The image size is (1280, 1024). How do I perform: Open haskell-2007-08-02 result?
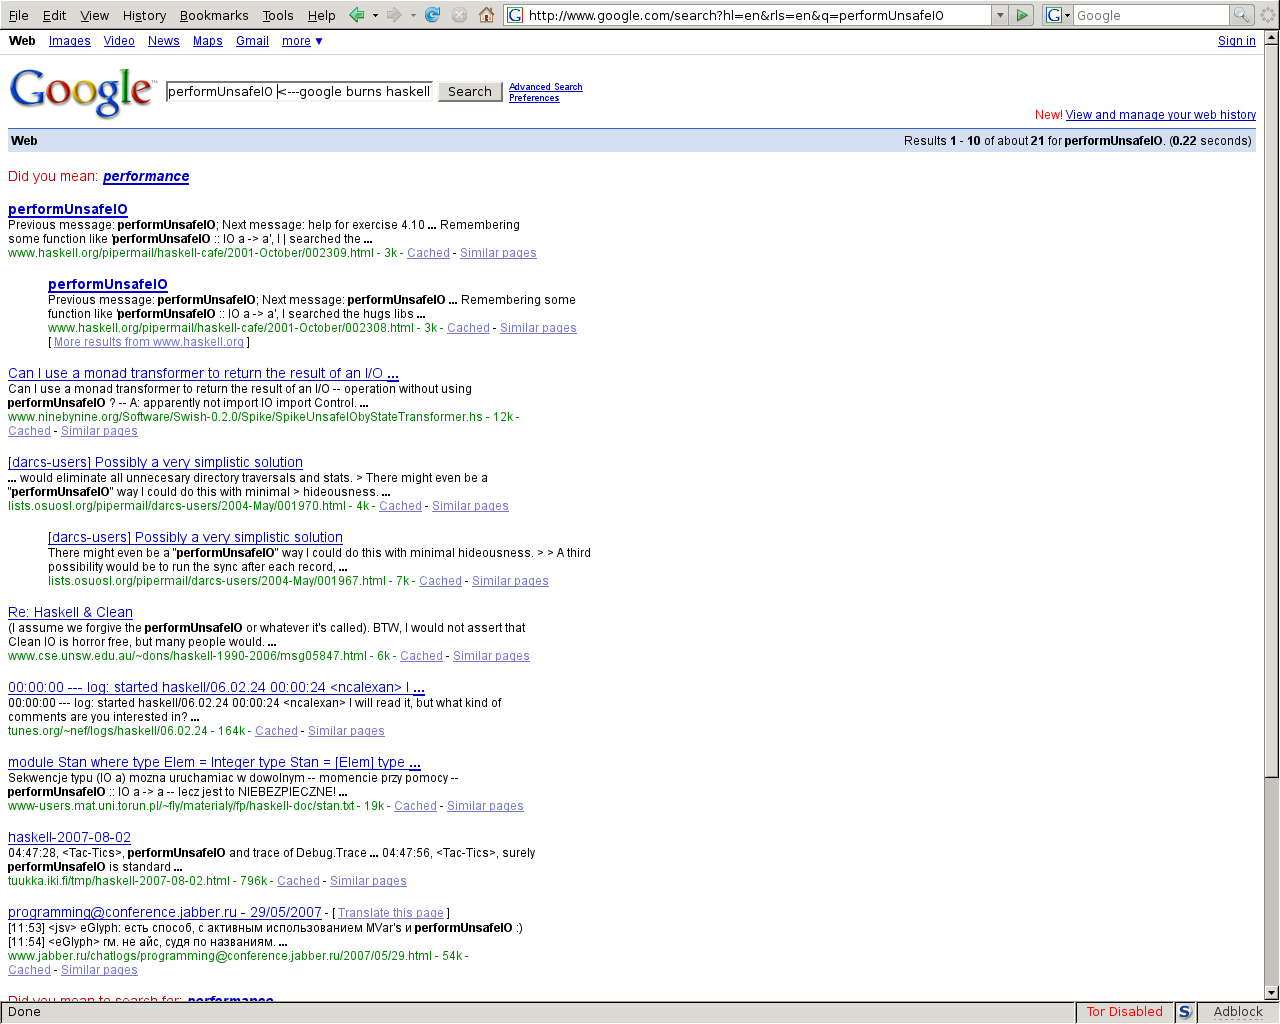69,837
